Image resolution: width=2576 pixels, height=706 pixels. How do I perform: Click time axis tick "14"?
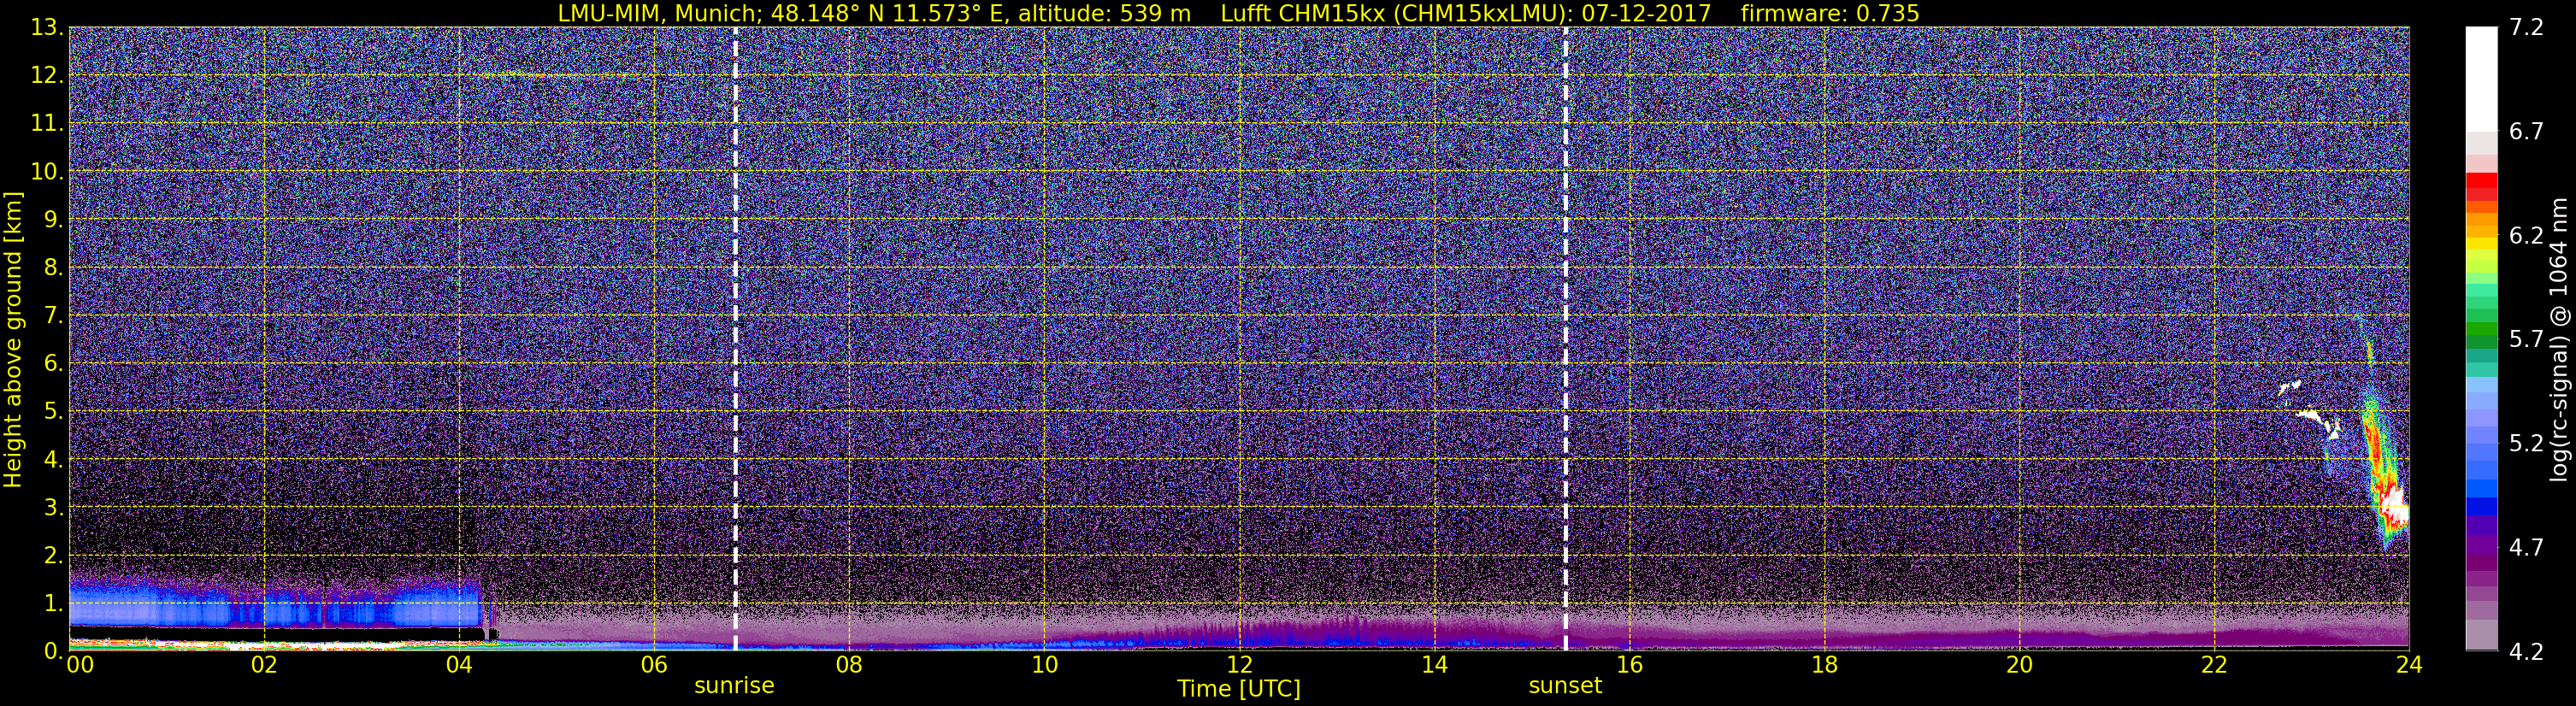click(x=1434, y=665)
